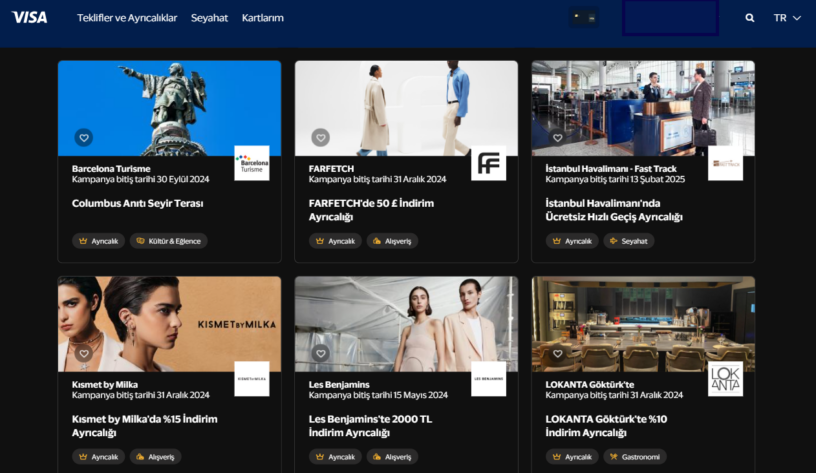
Task: Click the LOKANTA brand logo tile
Action: point(725,379)
